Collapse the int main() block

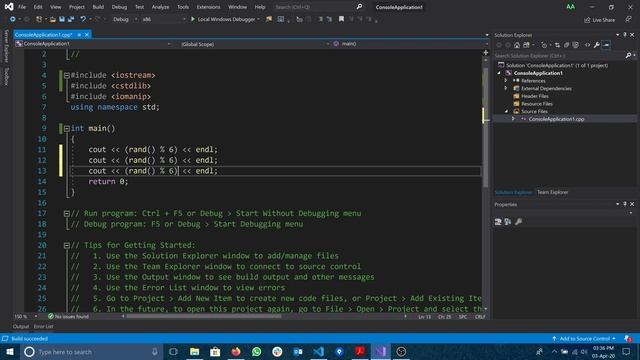[67, 129]
